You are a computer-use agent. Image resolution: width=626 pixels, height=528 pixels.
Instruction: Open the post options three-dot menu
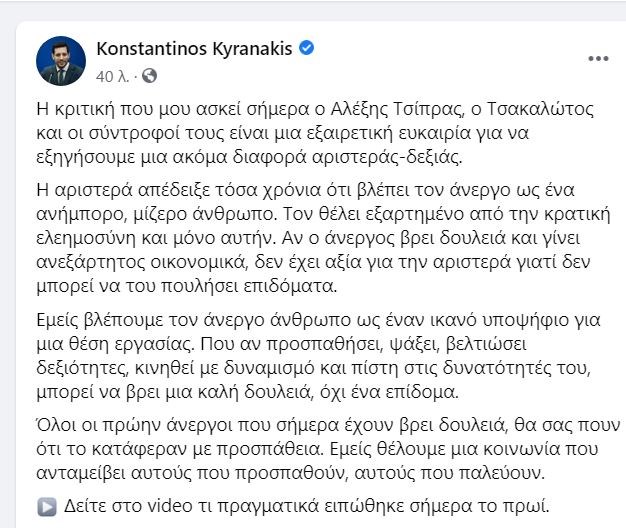[x=598, y=58]
